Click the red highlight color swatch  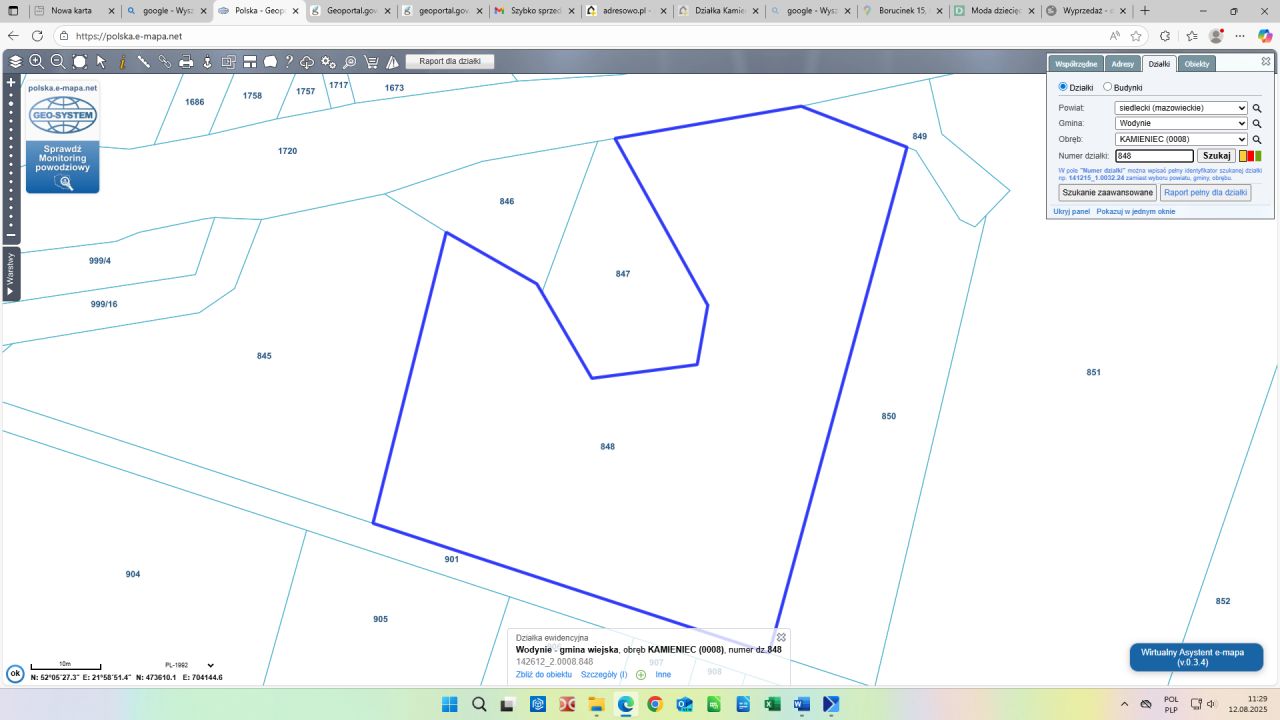tap(1251, 156)
